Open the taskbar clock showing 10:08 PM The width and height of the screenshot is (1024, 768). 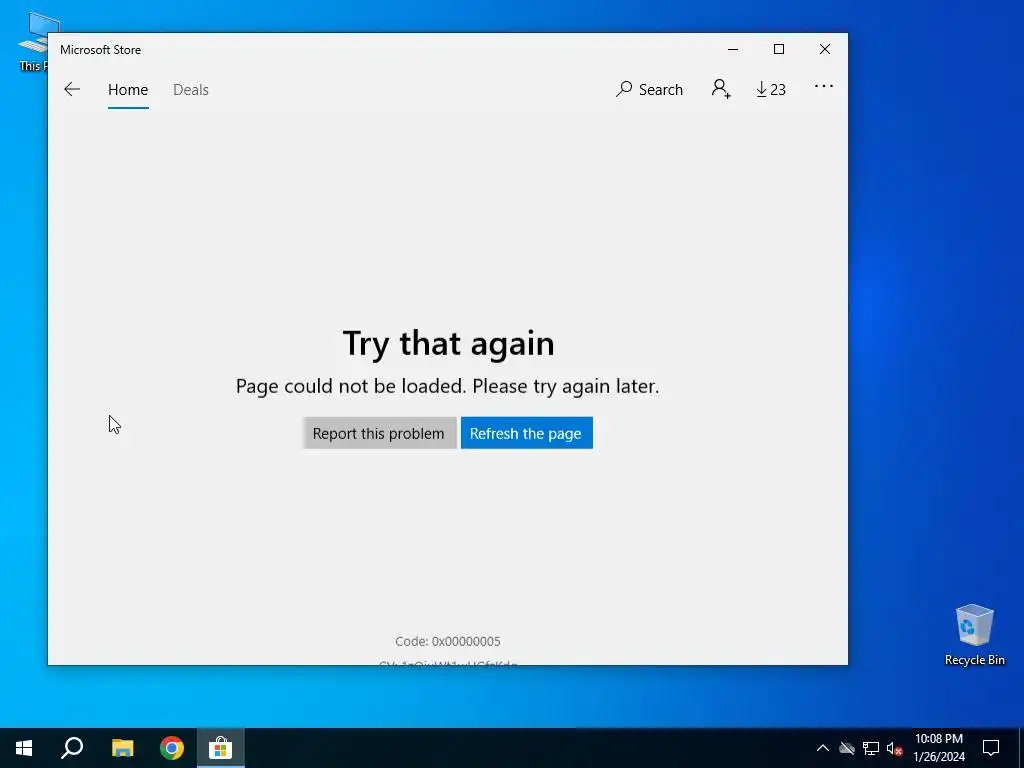939,748
